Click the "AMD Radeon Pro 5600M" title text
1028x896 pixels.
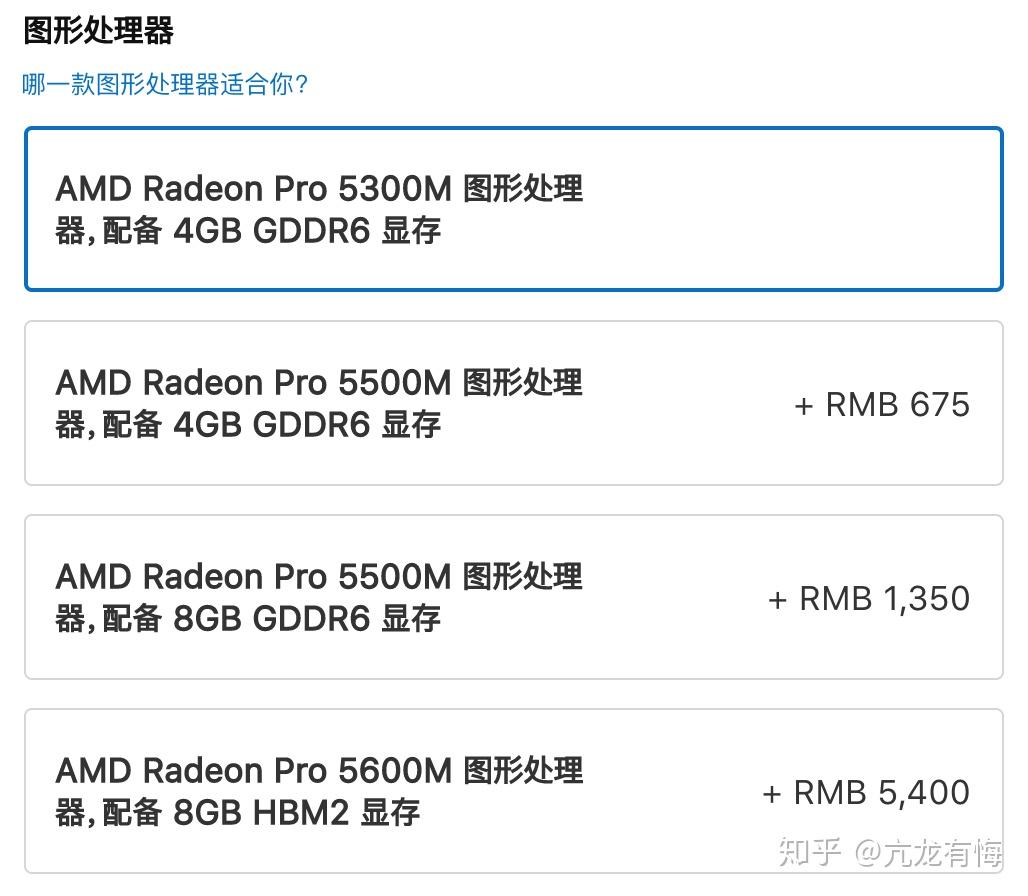click(x=255, y=771)
